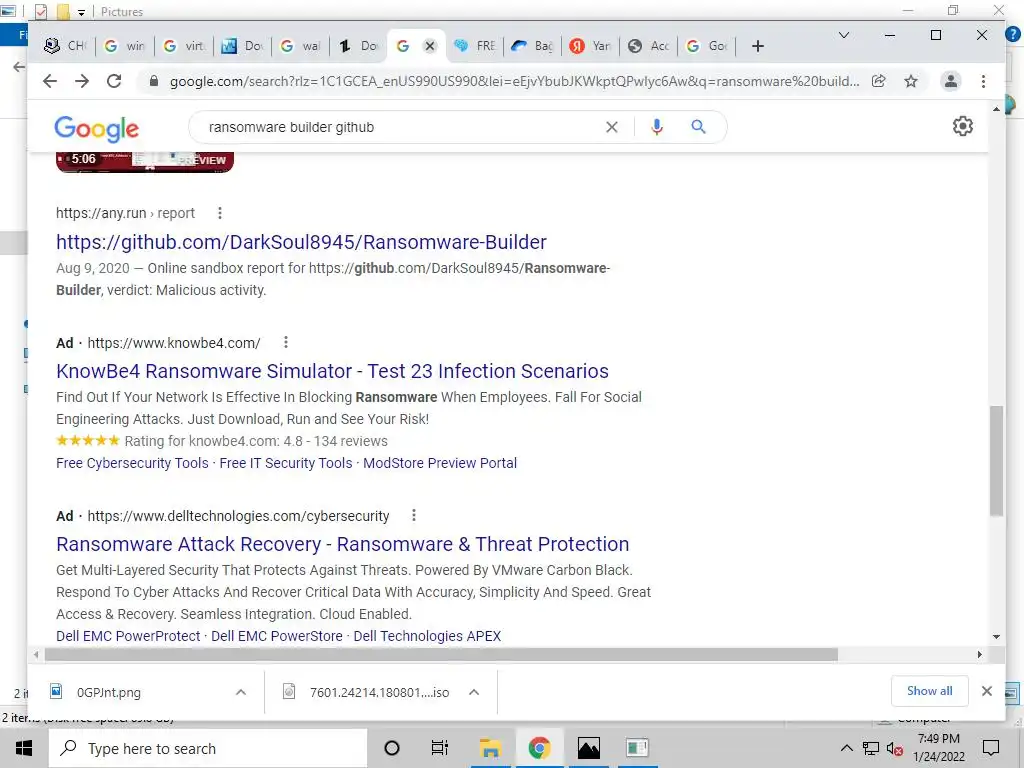Screen dimensions: 1024x768
Task: Close the active Google tab
Action: 430,46
